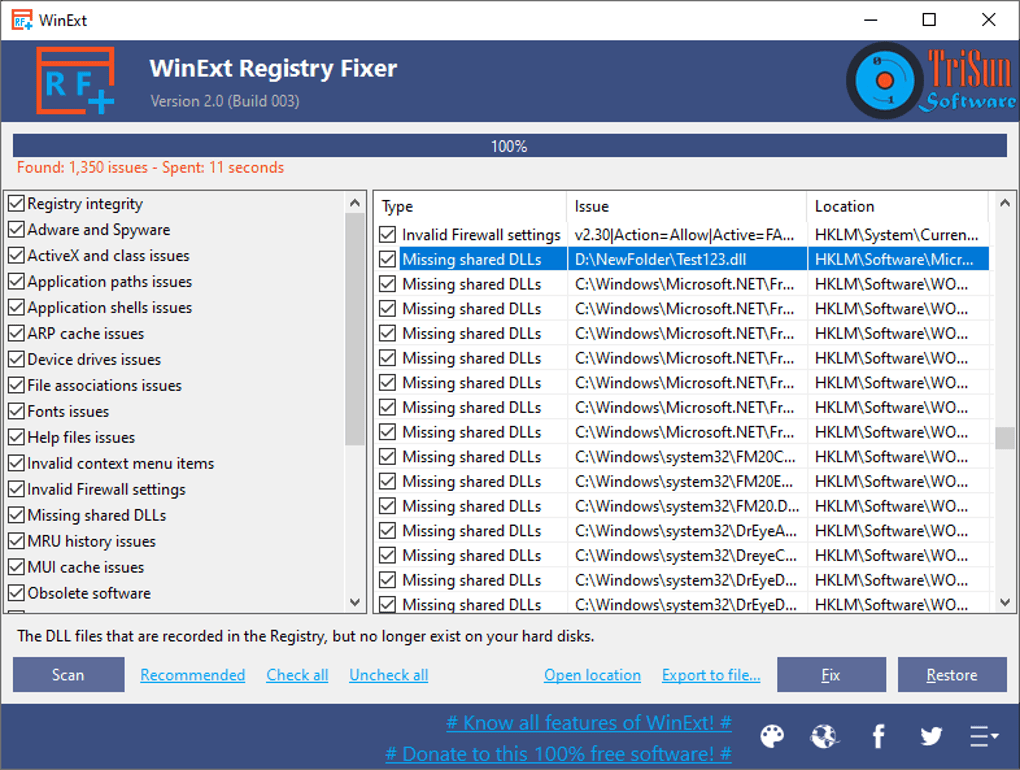Select File associations issues category
The image size is (1020, 770).
(x=104, y=386)
